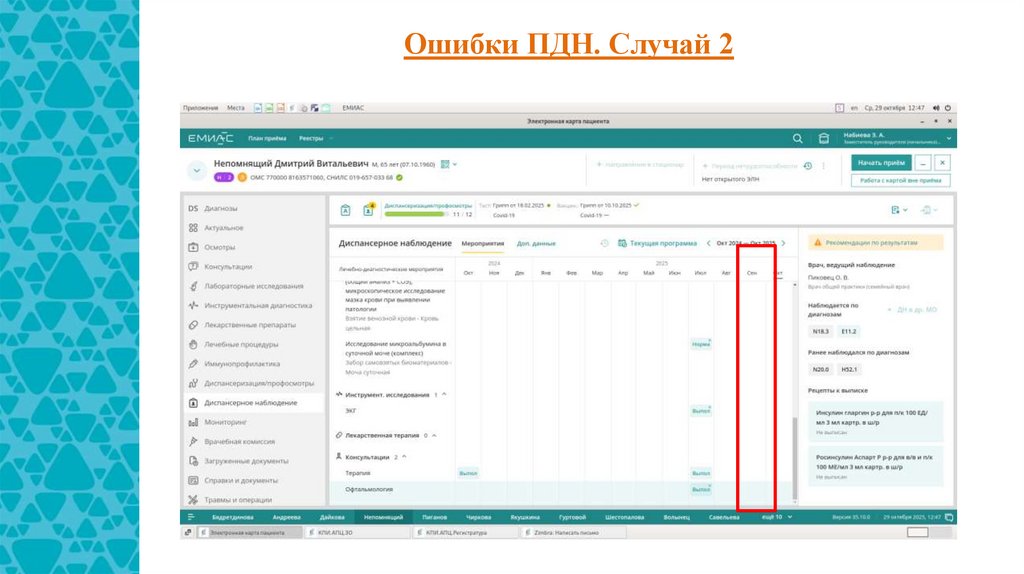
Task: Collapse Консультации group in the table
Action: pos(404,457)
